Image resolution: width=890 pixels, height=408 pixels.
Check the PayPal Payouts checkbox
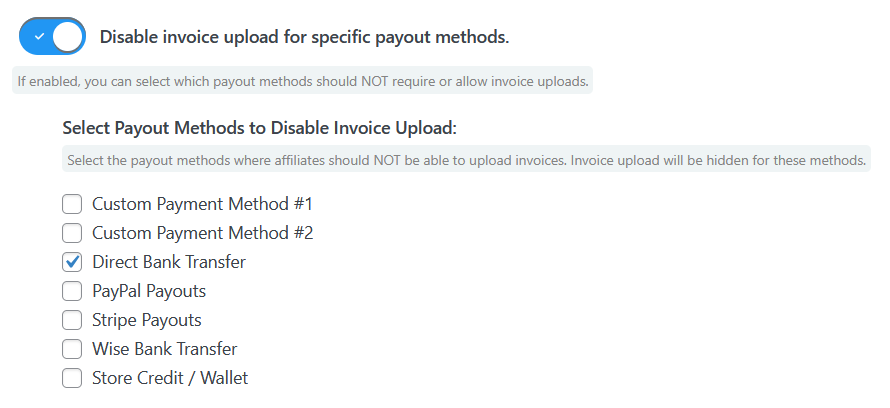tap(72, 291)
